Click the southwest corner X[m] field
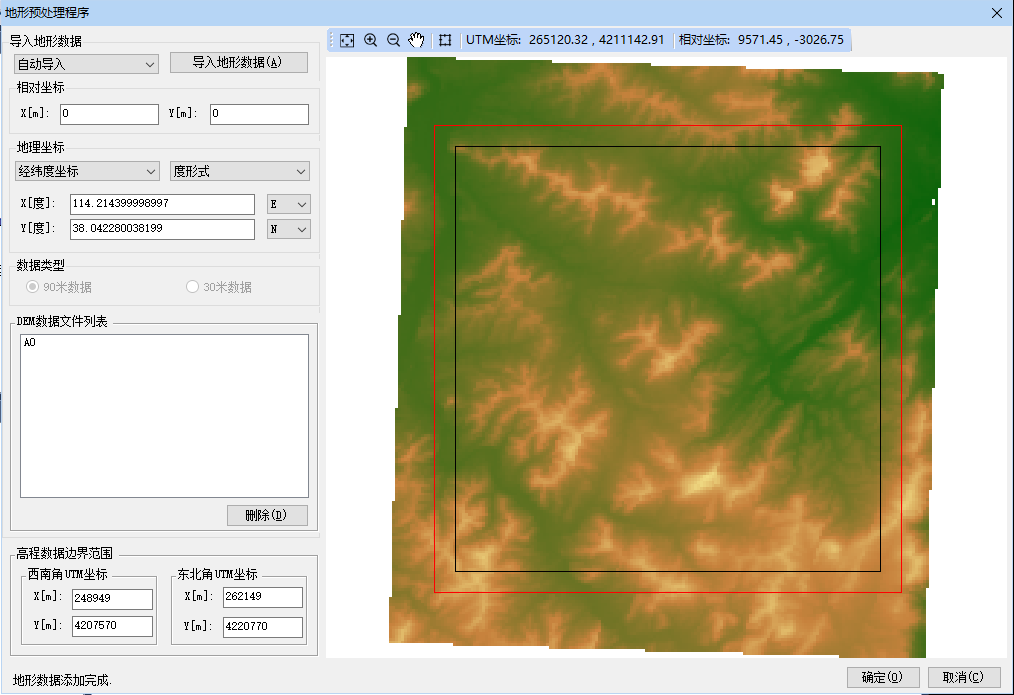The width and height of the screenshot is (1014, 695). point(111,599)
